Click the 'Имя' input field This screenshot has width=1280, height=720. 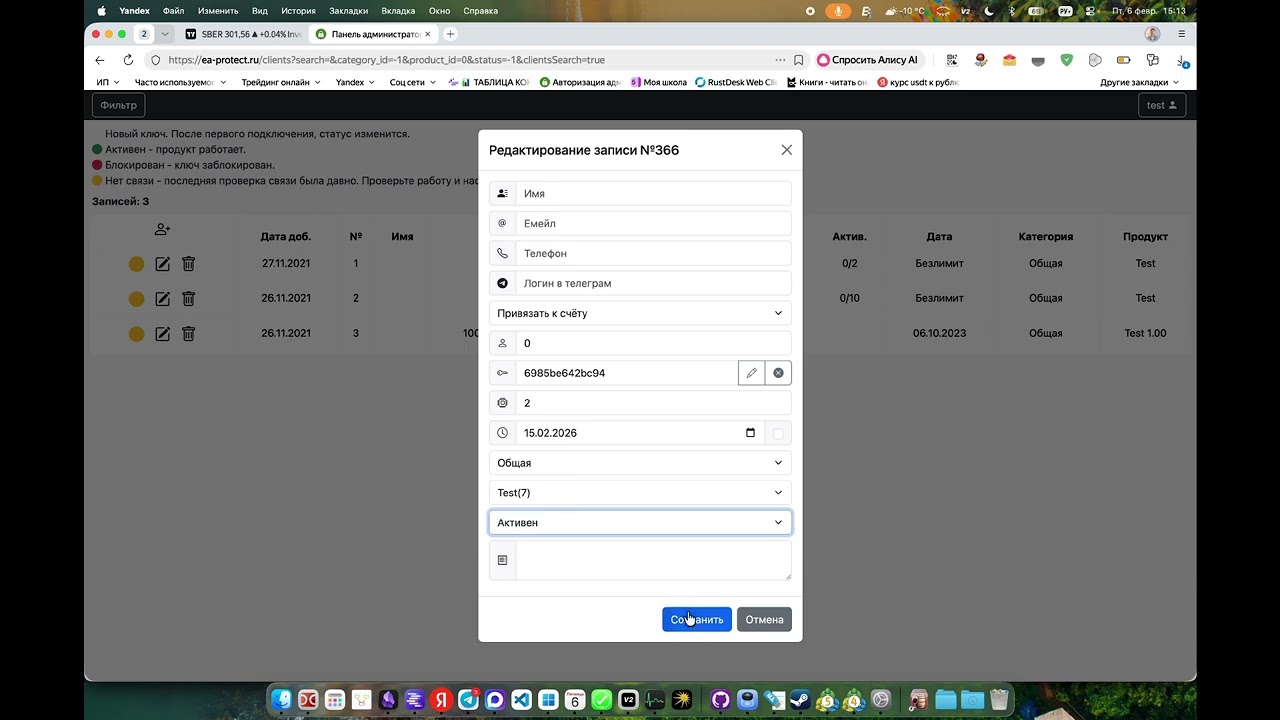click(x=653, y=194)
